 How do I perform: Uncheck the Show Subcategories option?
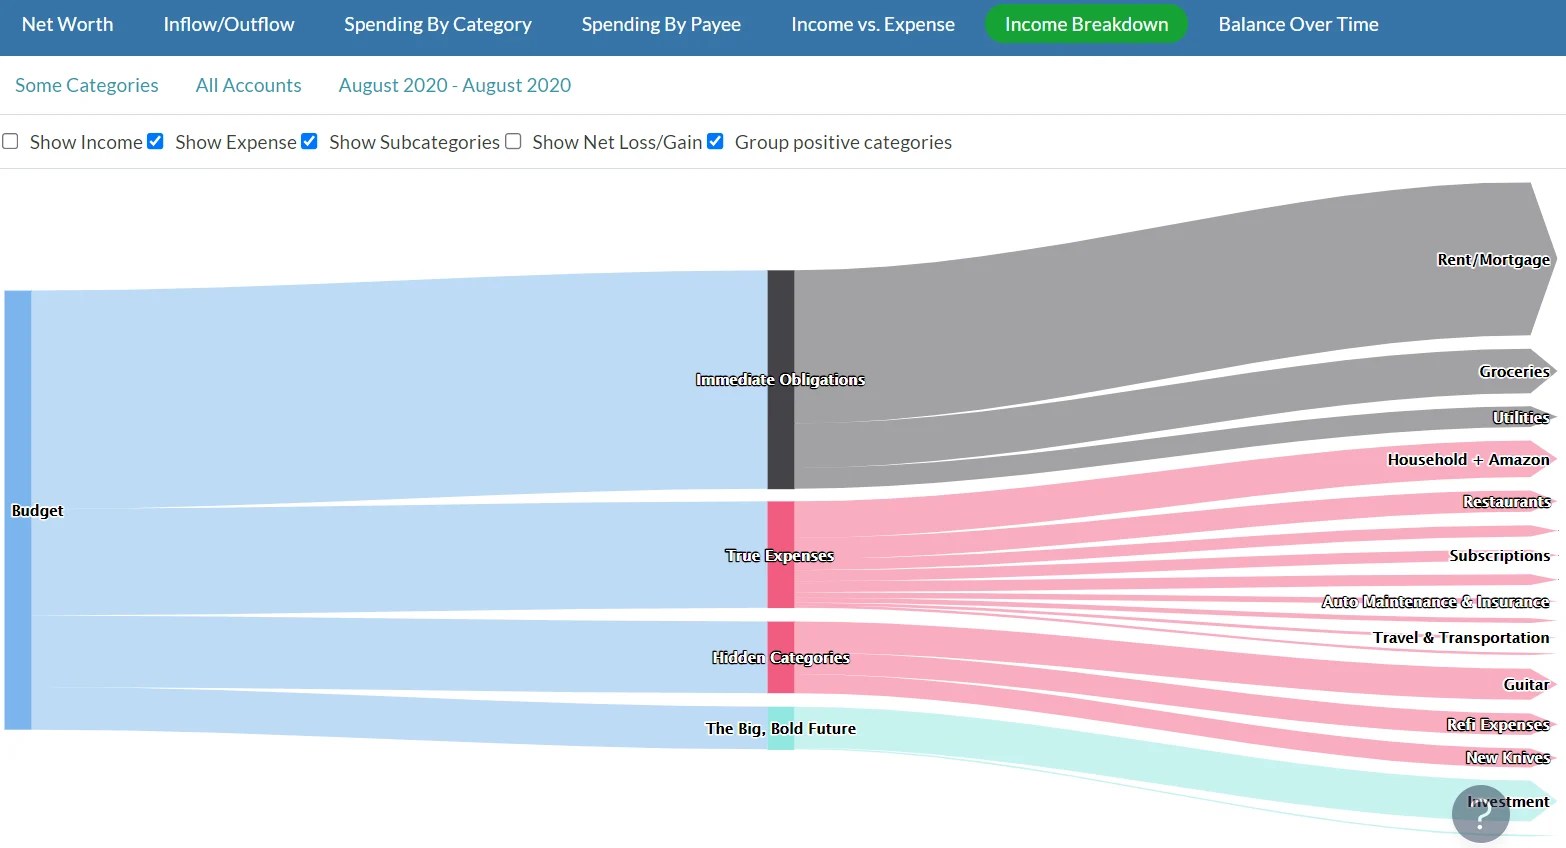(x=309, y=141)
